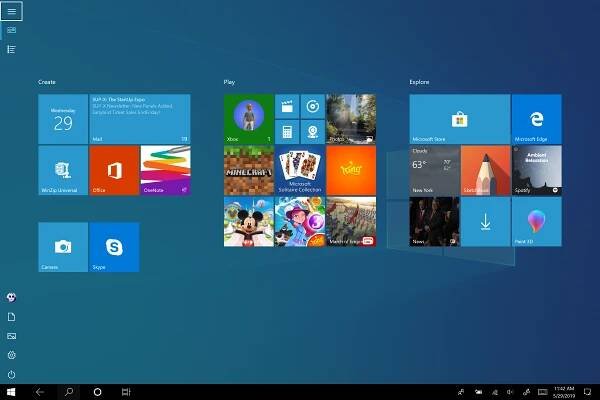
Task: Open Task View on the taskbar
Action: (x=126, y=392)
